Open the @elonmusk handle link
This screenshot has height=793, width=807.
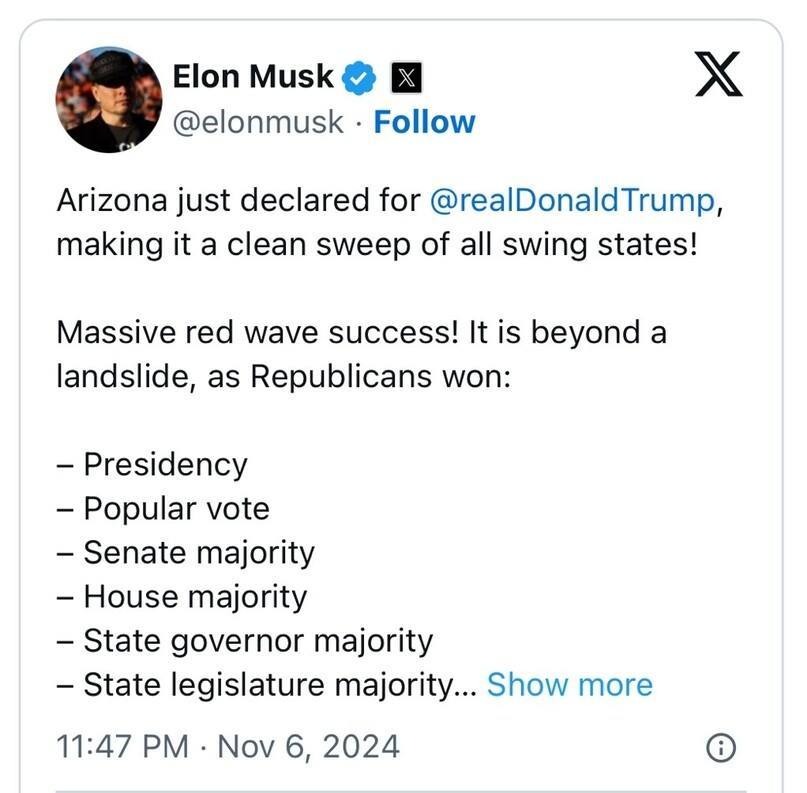[258, 122]
